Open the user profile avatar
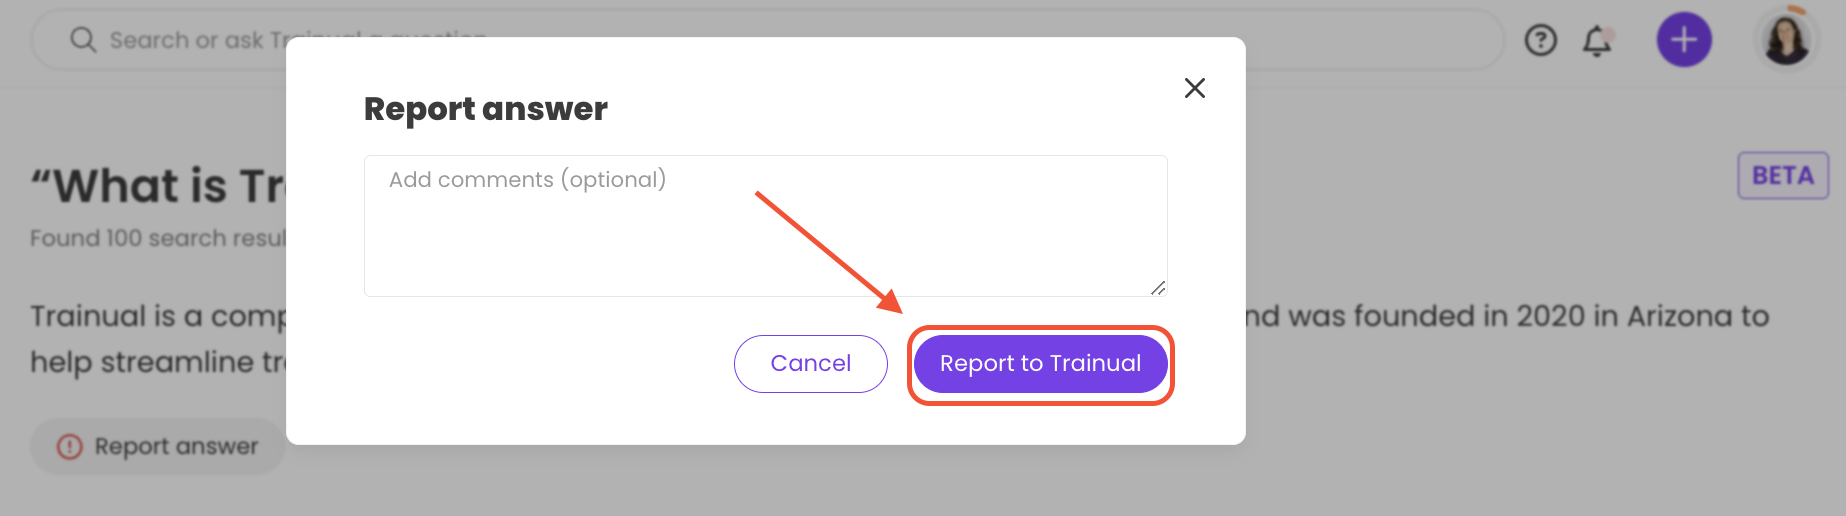The width and height of the screenshot is (1846, 516). click(1786, 40)
